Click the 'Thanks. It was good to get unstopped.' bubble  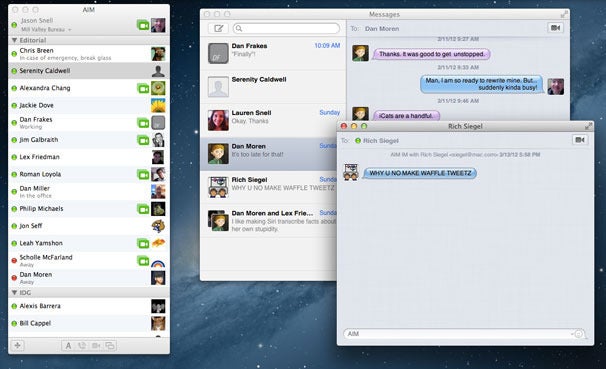[432, 54]
